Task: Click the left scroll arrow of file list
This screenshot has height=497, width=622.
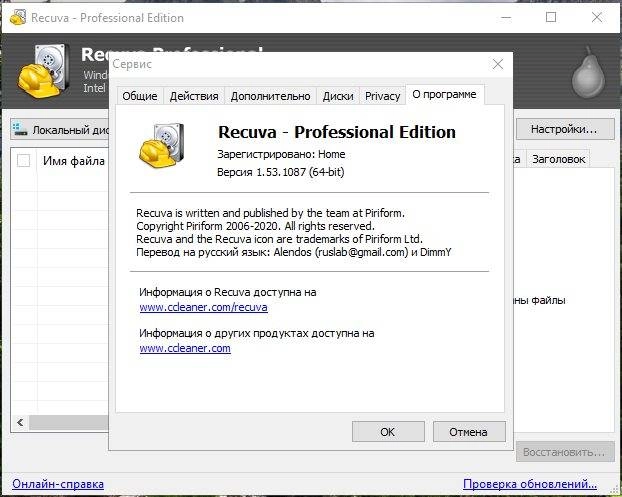Action: coord(20,422)
